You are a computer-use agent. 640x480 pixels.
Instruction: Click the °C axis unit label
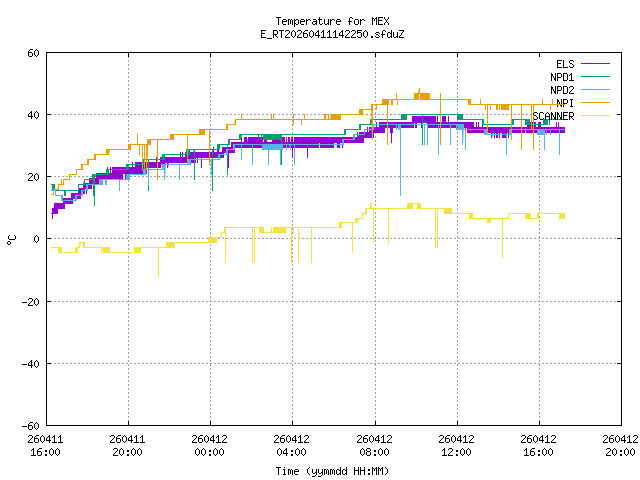point(11,240)
